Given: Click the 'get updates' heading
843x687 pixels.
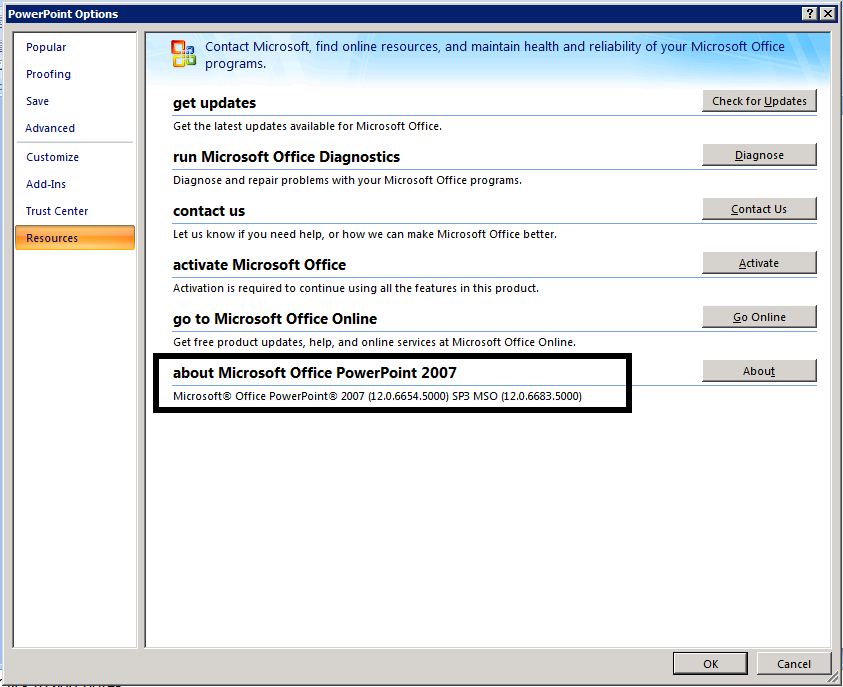Looking at the screenshot, I should (215, 103).
